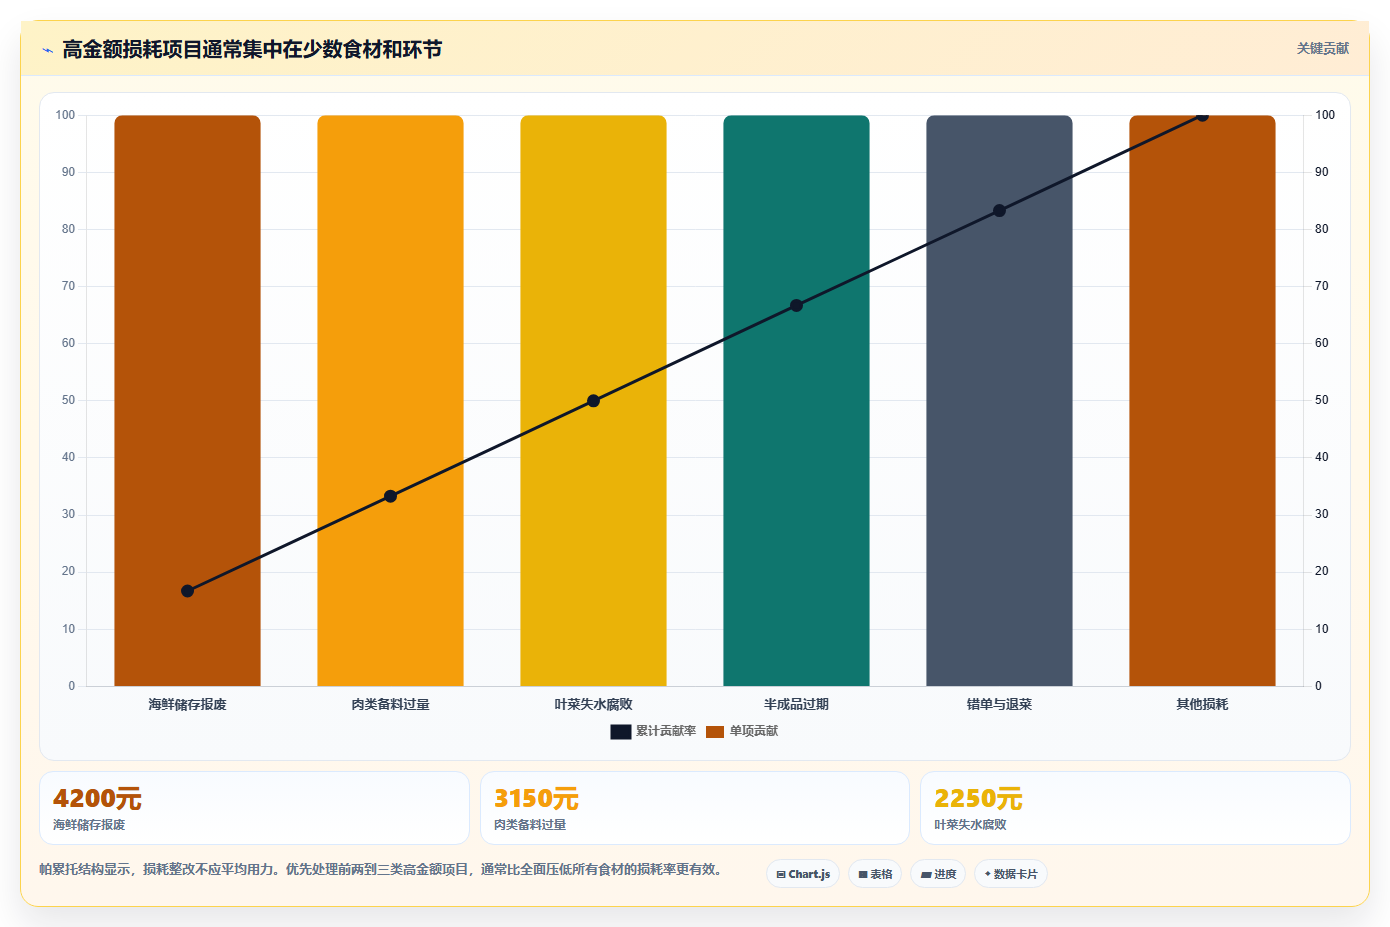The image size is (1390, 927).
Task: Click line point on 肉类备料过量 bar
Action: pos(390,496)
